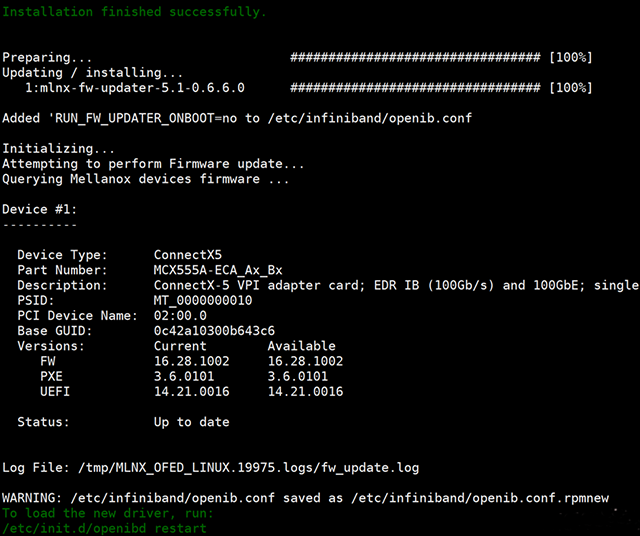Select the 'Device #1:' heading

40,209
